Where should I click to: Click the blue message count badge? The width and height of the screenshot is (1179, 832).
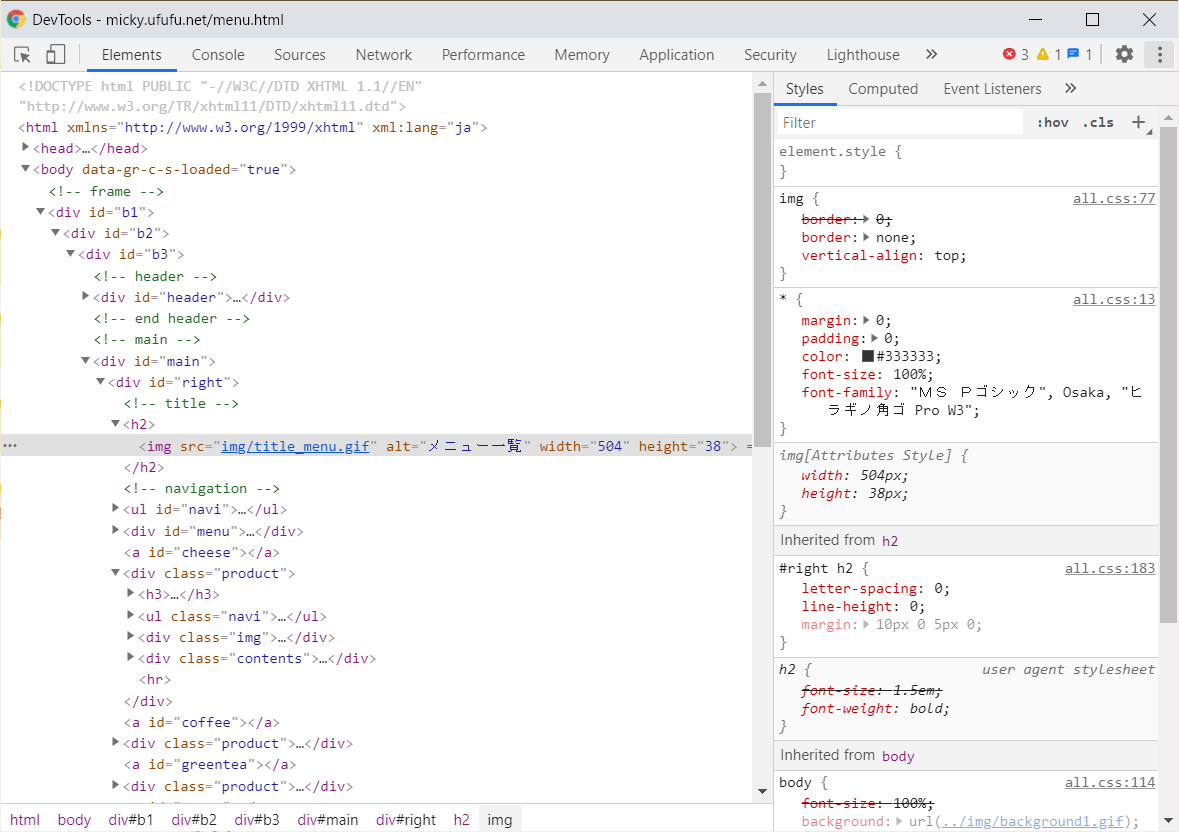tap(1079, 55)
